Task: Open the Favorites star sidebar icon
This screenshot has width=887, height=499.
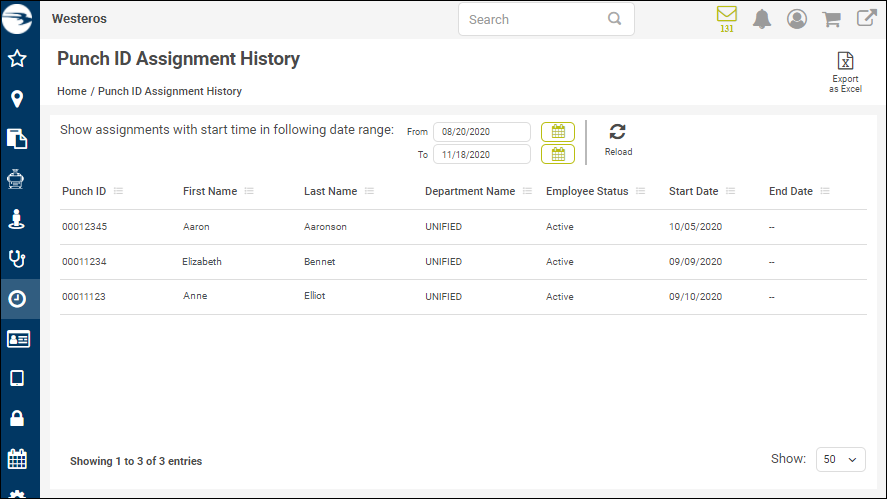Action: point(17,58)
